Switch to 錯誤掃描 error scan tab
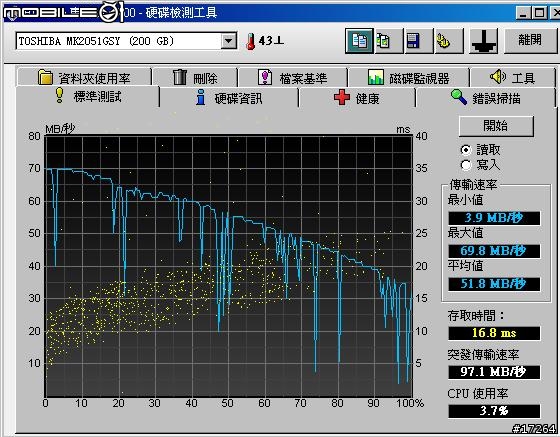This screenshot has width=560, height=437. click(486, 98)
